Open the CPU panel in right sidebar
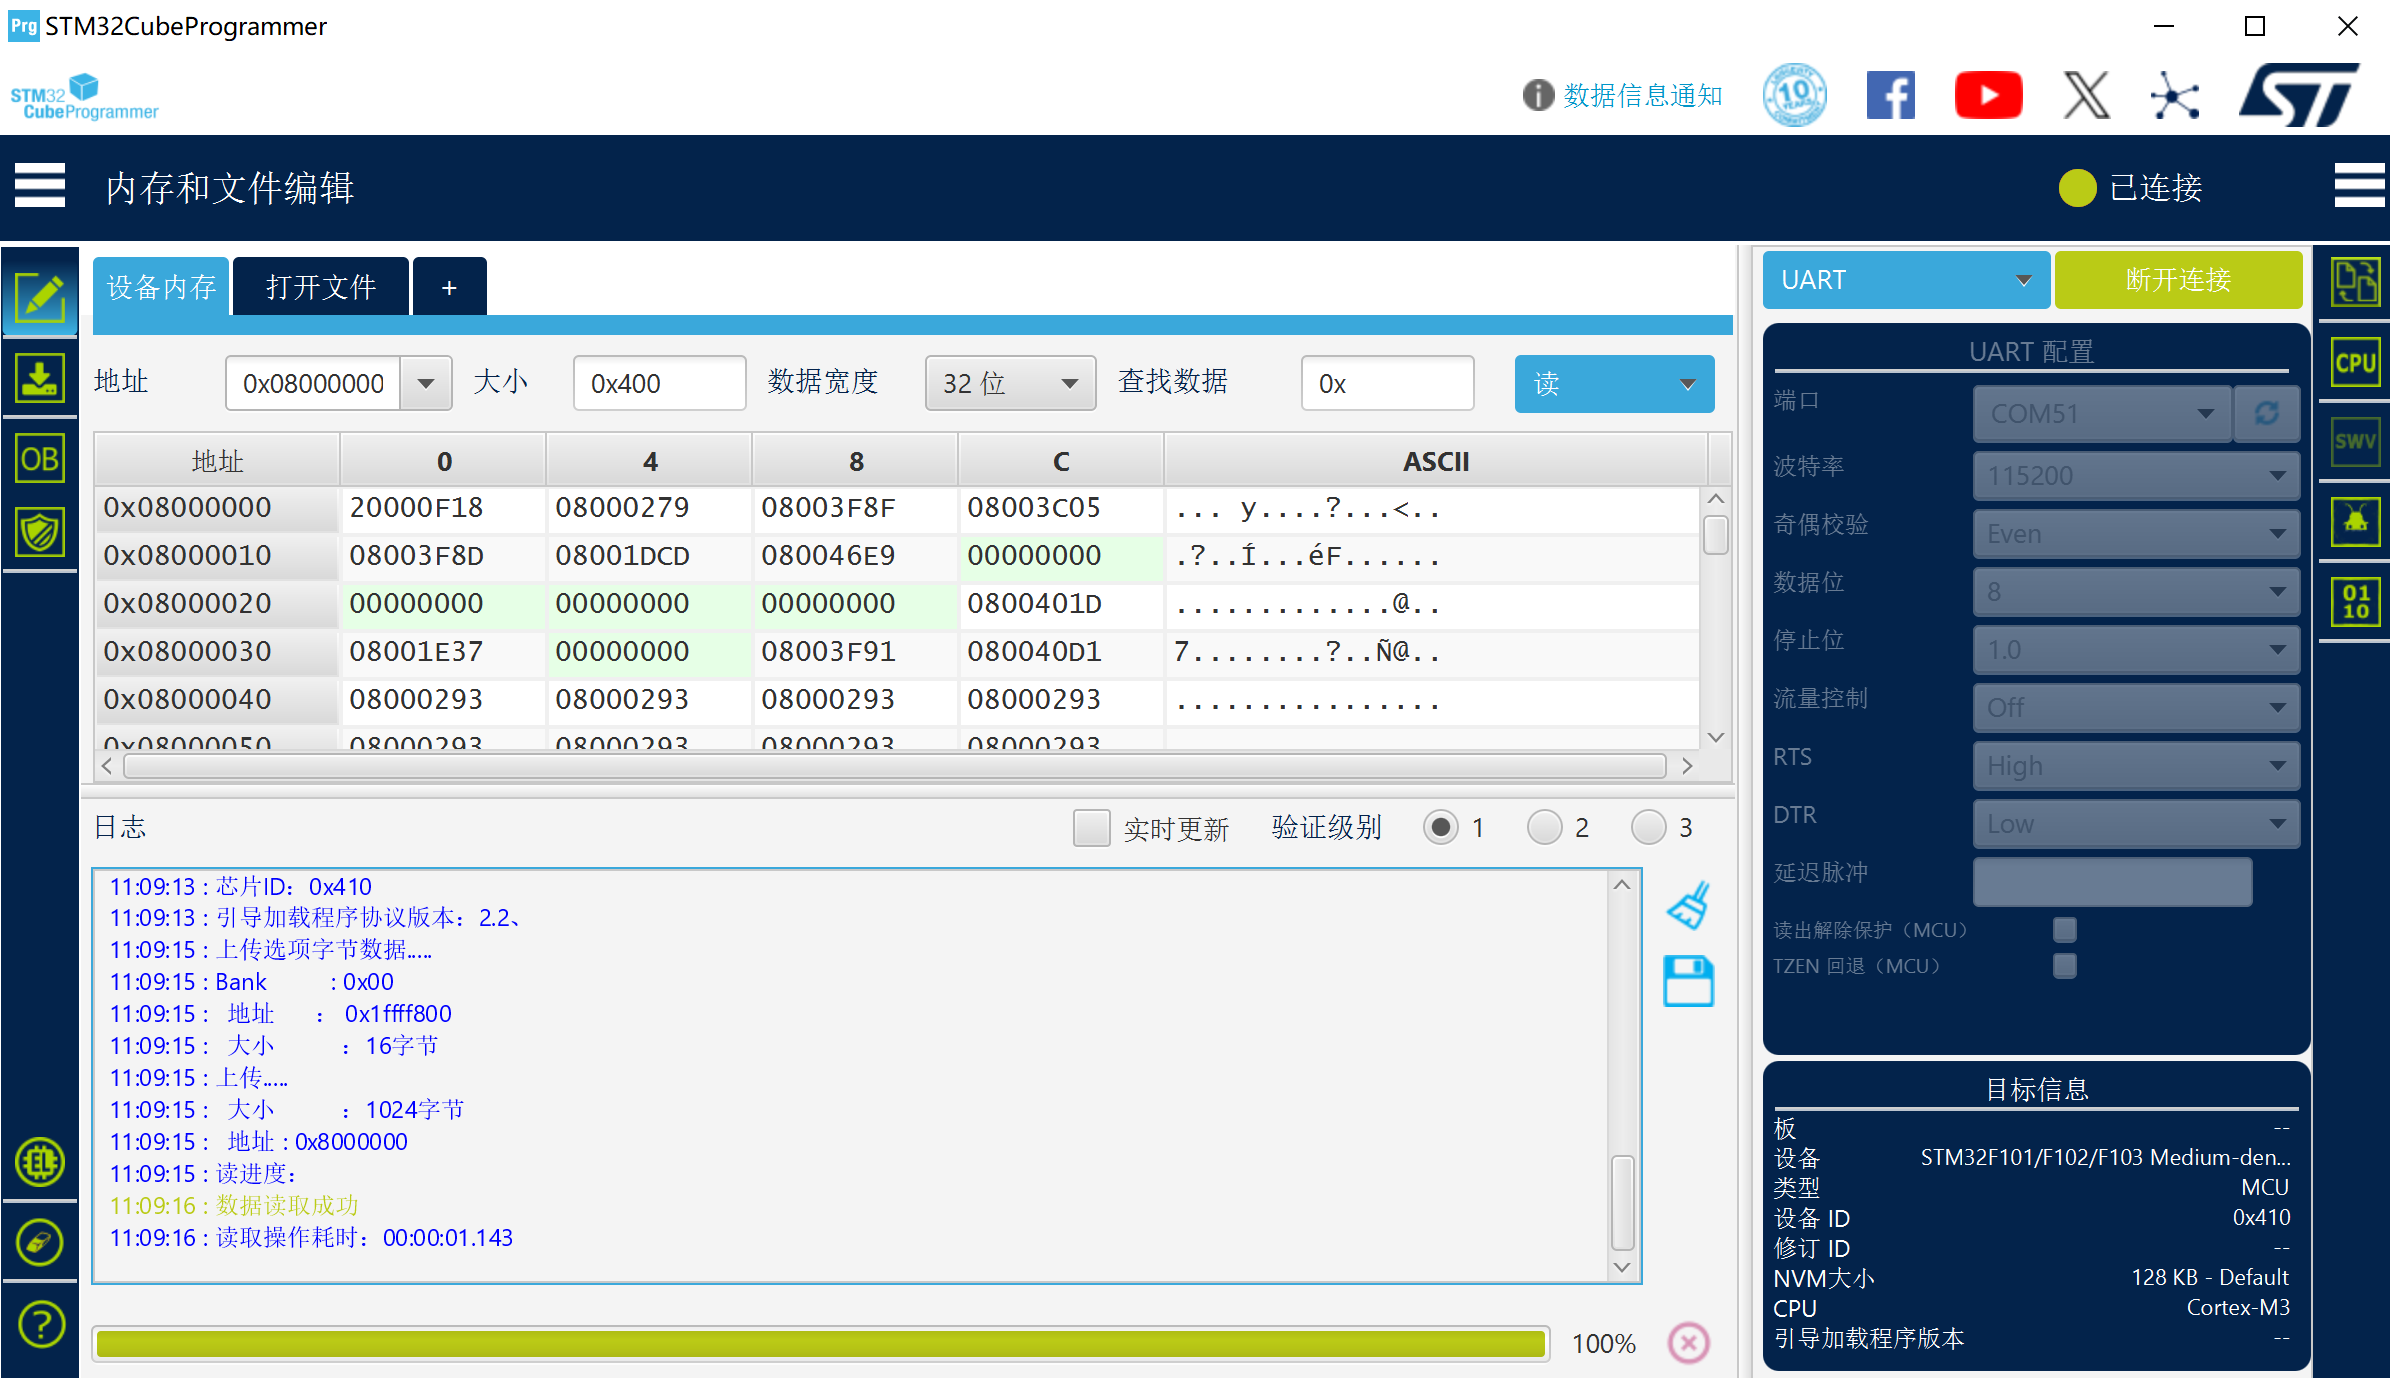 2355,362
